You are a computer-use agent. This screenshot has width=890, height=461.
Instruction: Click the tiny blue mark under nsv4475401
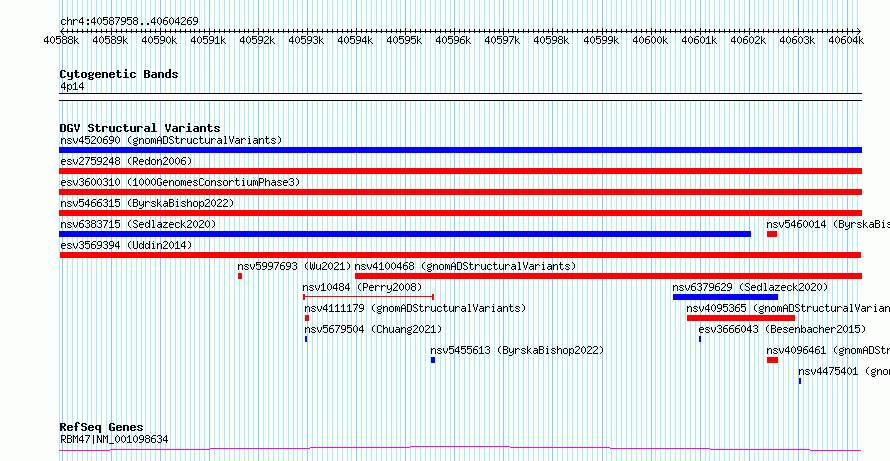coord(800,381)
